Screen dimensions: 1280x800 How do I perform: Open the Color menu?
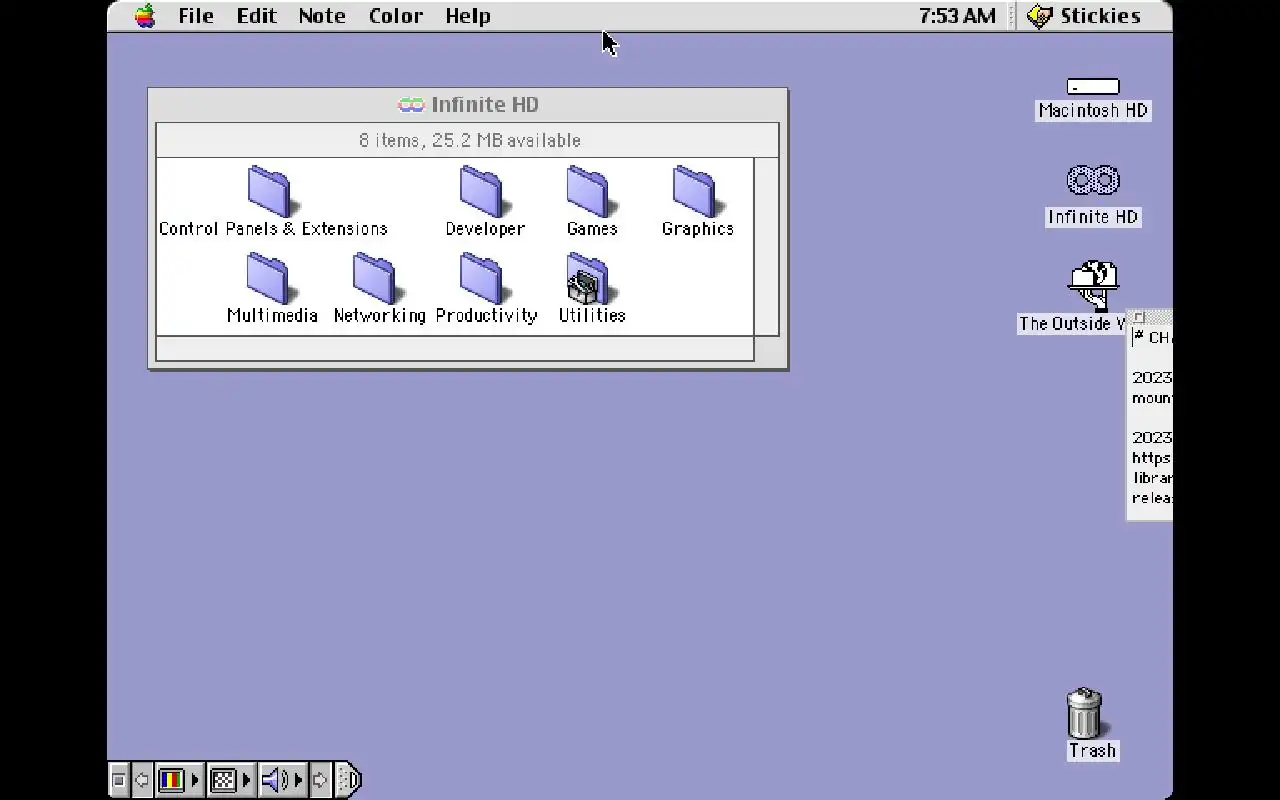(395, 16)
